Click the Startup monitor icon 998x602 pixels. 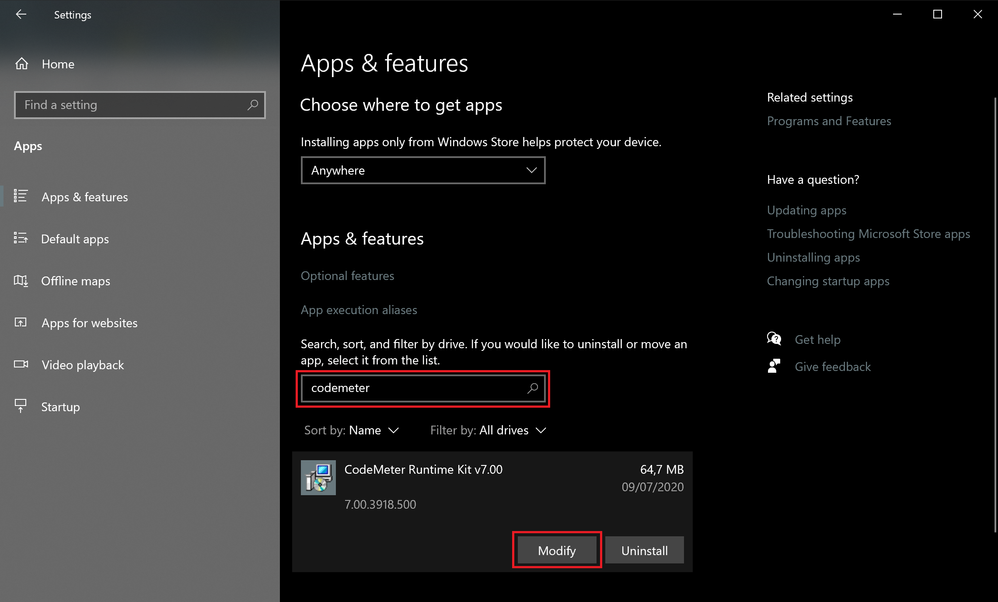pyautogui.click(x=20, y=406)
